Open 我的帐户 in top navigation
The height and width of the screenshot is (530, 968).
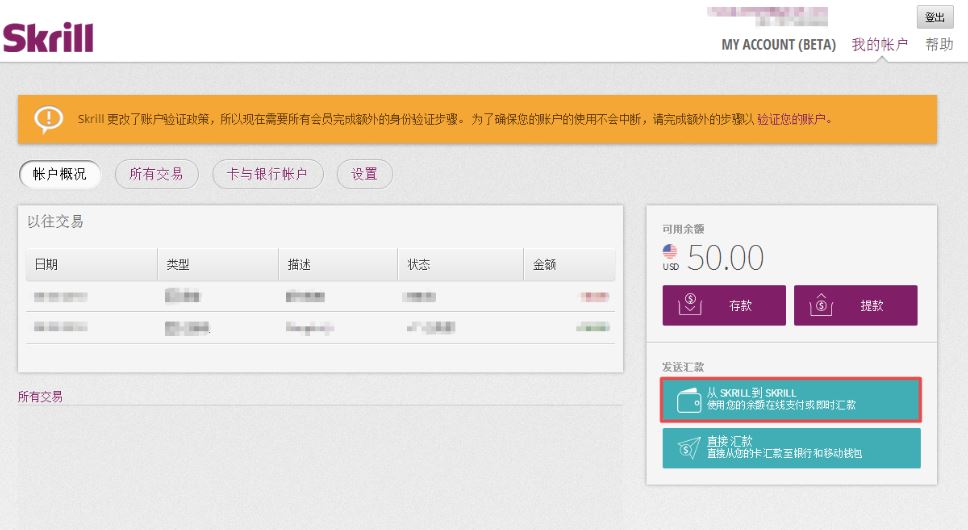pos(880,44)
